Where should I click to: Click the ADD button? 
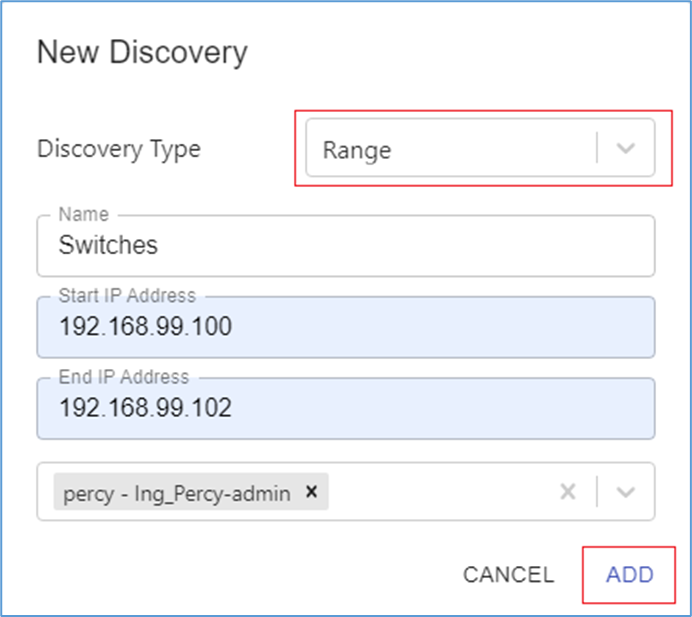pyautogui.click(x=629, y=574)
